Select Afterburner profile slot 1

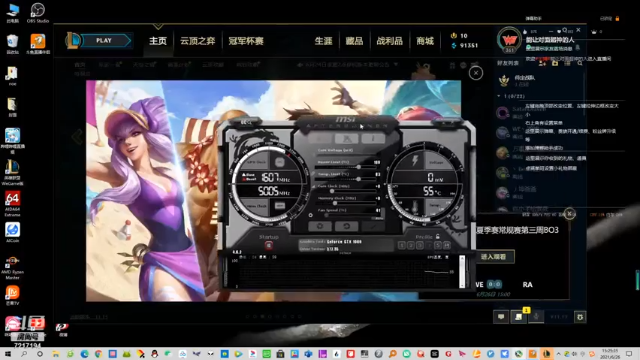pyautogui.click(x=402, y=245)
